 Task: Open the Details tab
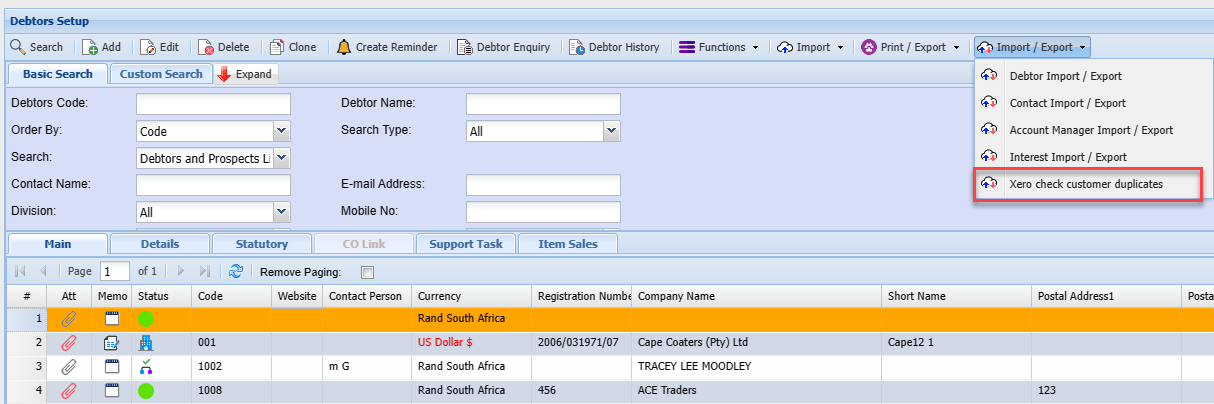160,244
